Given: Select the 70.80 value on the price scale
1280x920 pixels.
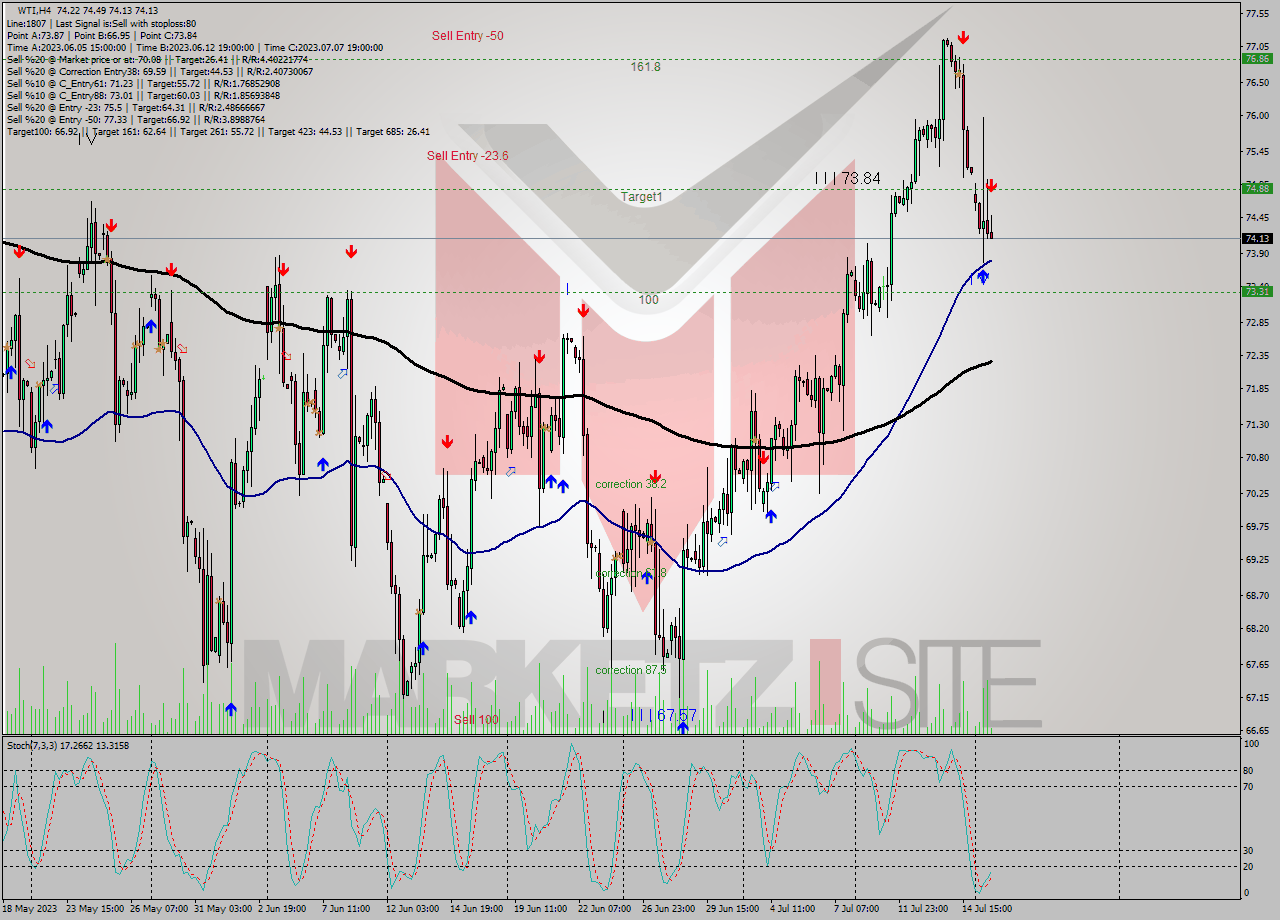Looking at the screenshot, I should (1256, 458).
